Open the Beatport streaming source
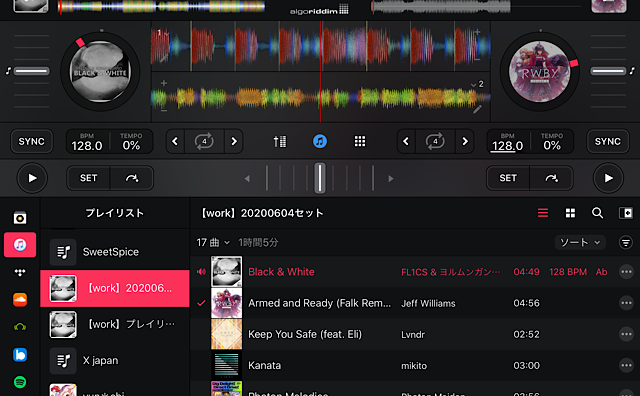This screenshot has width=640, height=396. pos(20,327)
